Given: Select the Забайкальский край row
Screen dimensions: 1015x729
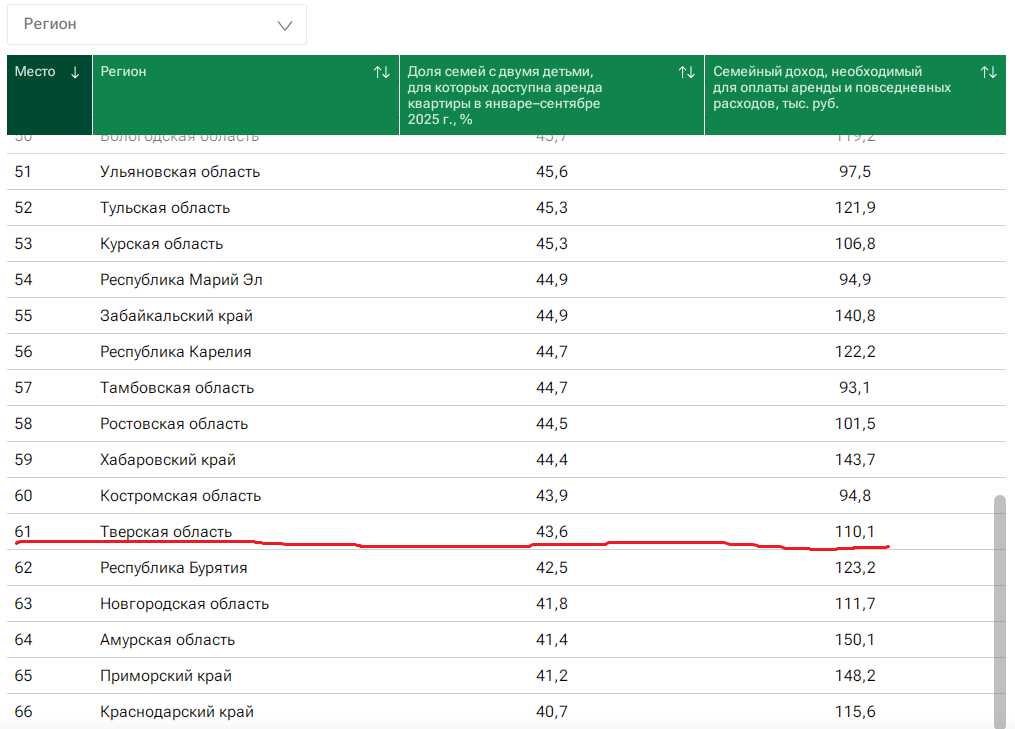Looking at the screenshot, I should pyautogui.click(x=176, y=316).
